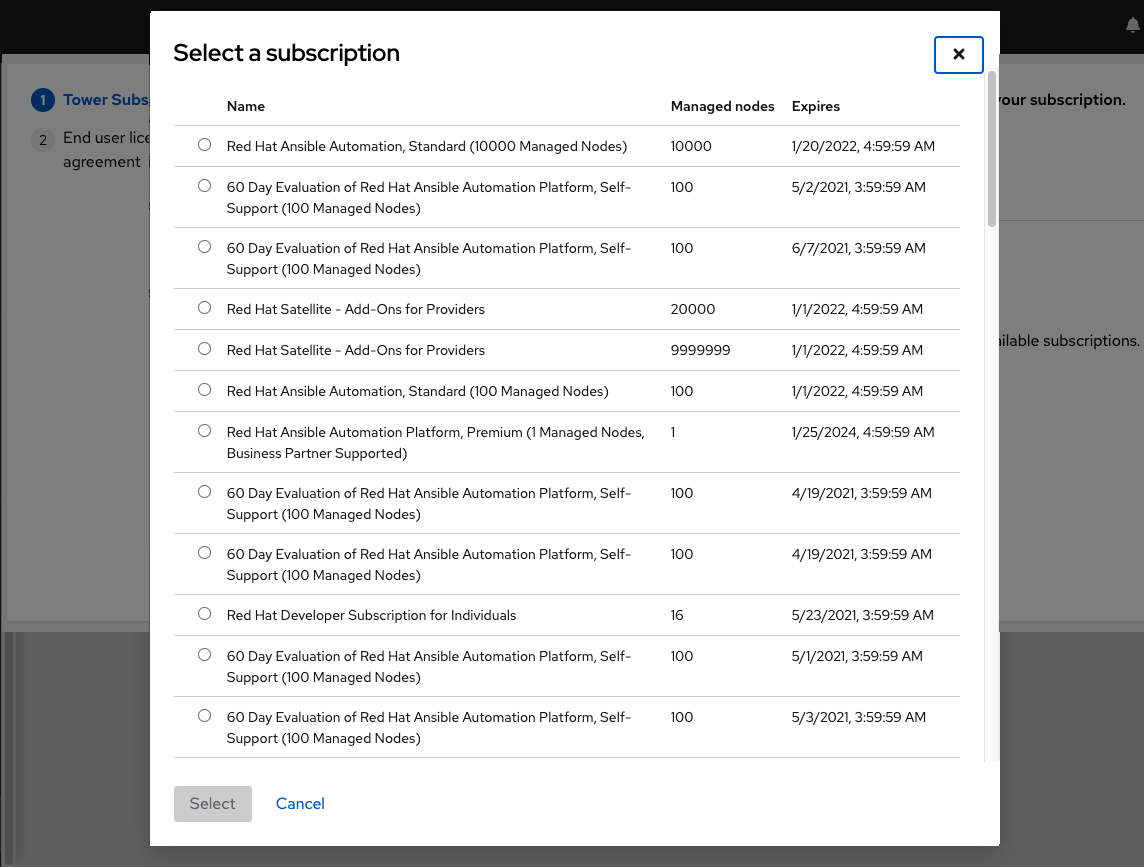The image size is (1144, 867).
Task: Click the Expires column header
Action: (x=816, y=107)
